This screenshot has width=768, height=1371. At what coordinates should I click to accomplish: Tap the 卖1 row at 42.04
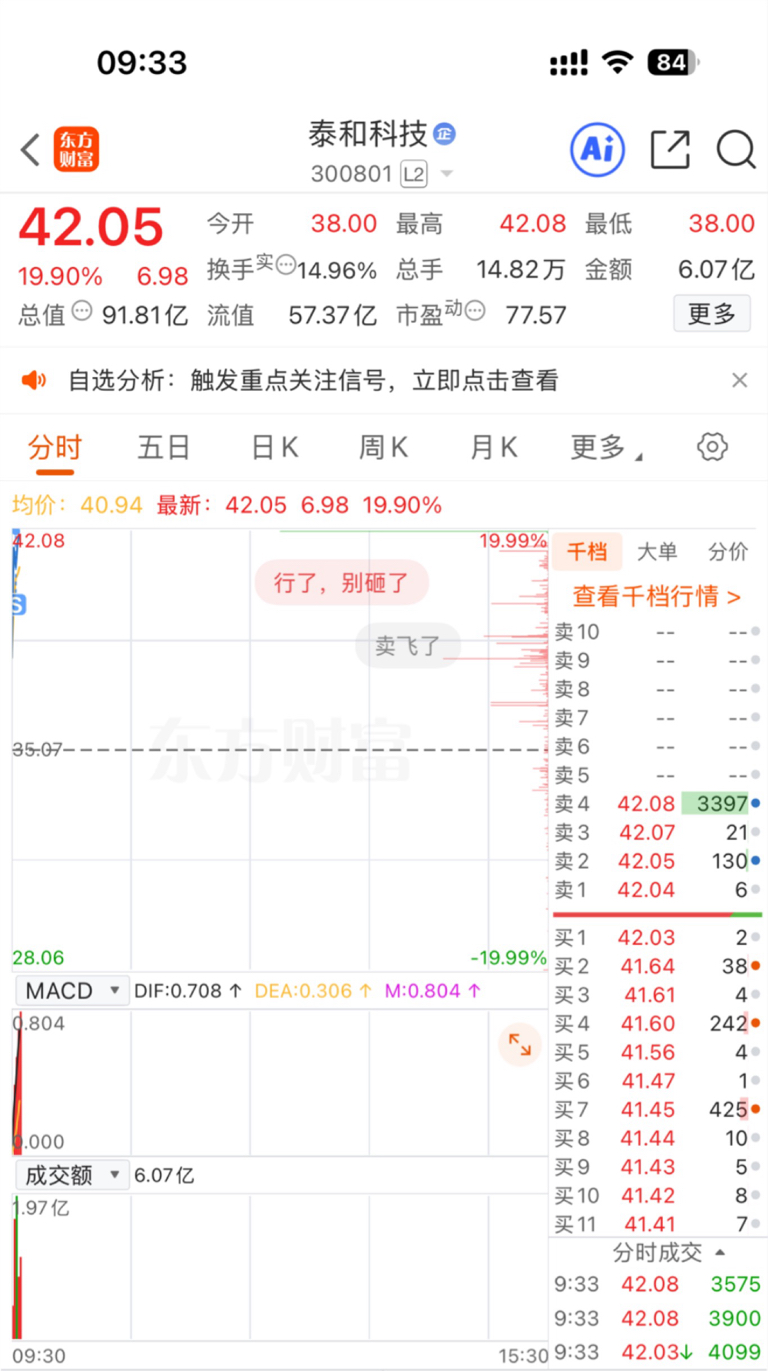657,890
